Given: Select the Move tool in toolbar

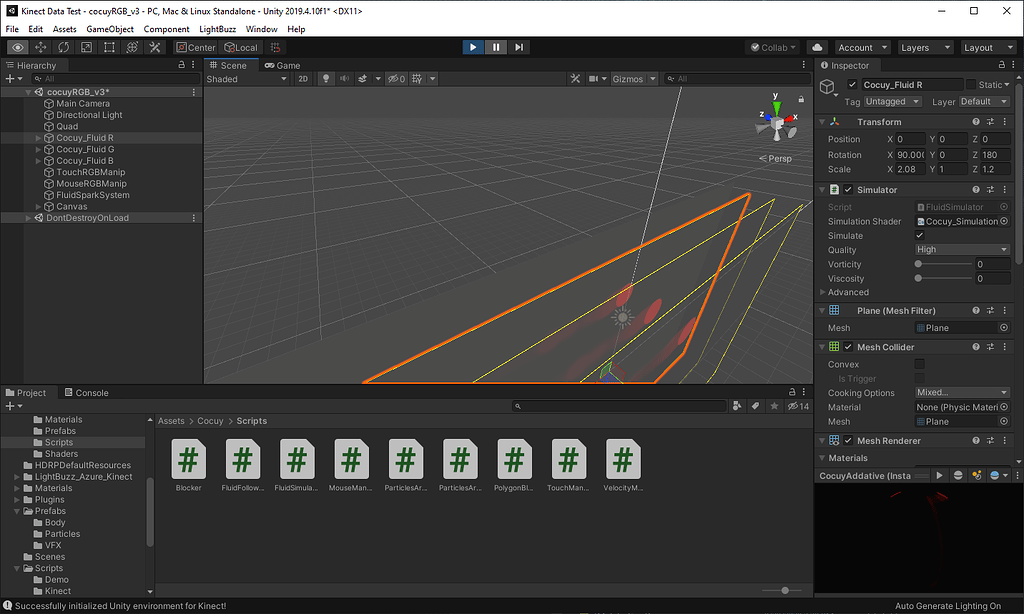Looking at the screenshot, I should coord(41,47).
